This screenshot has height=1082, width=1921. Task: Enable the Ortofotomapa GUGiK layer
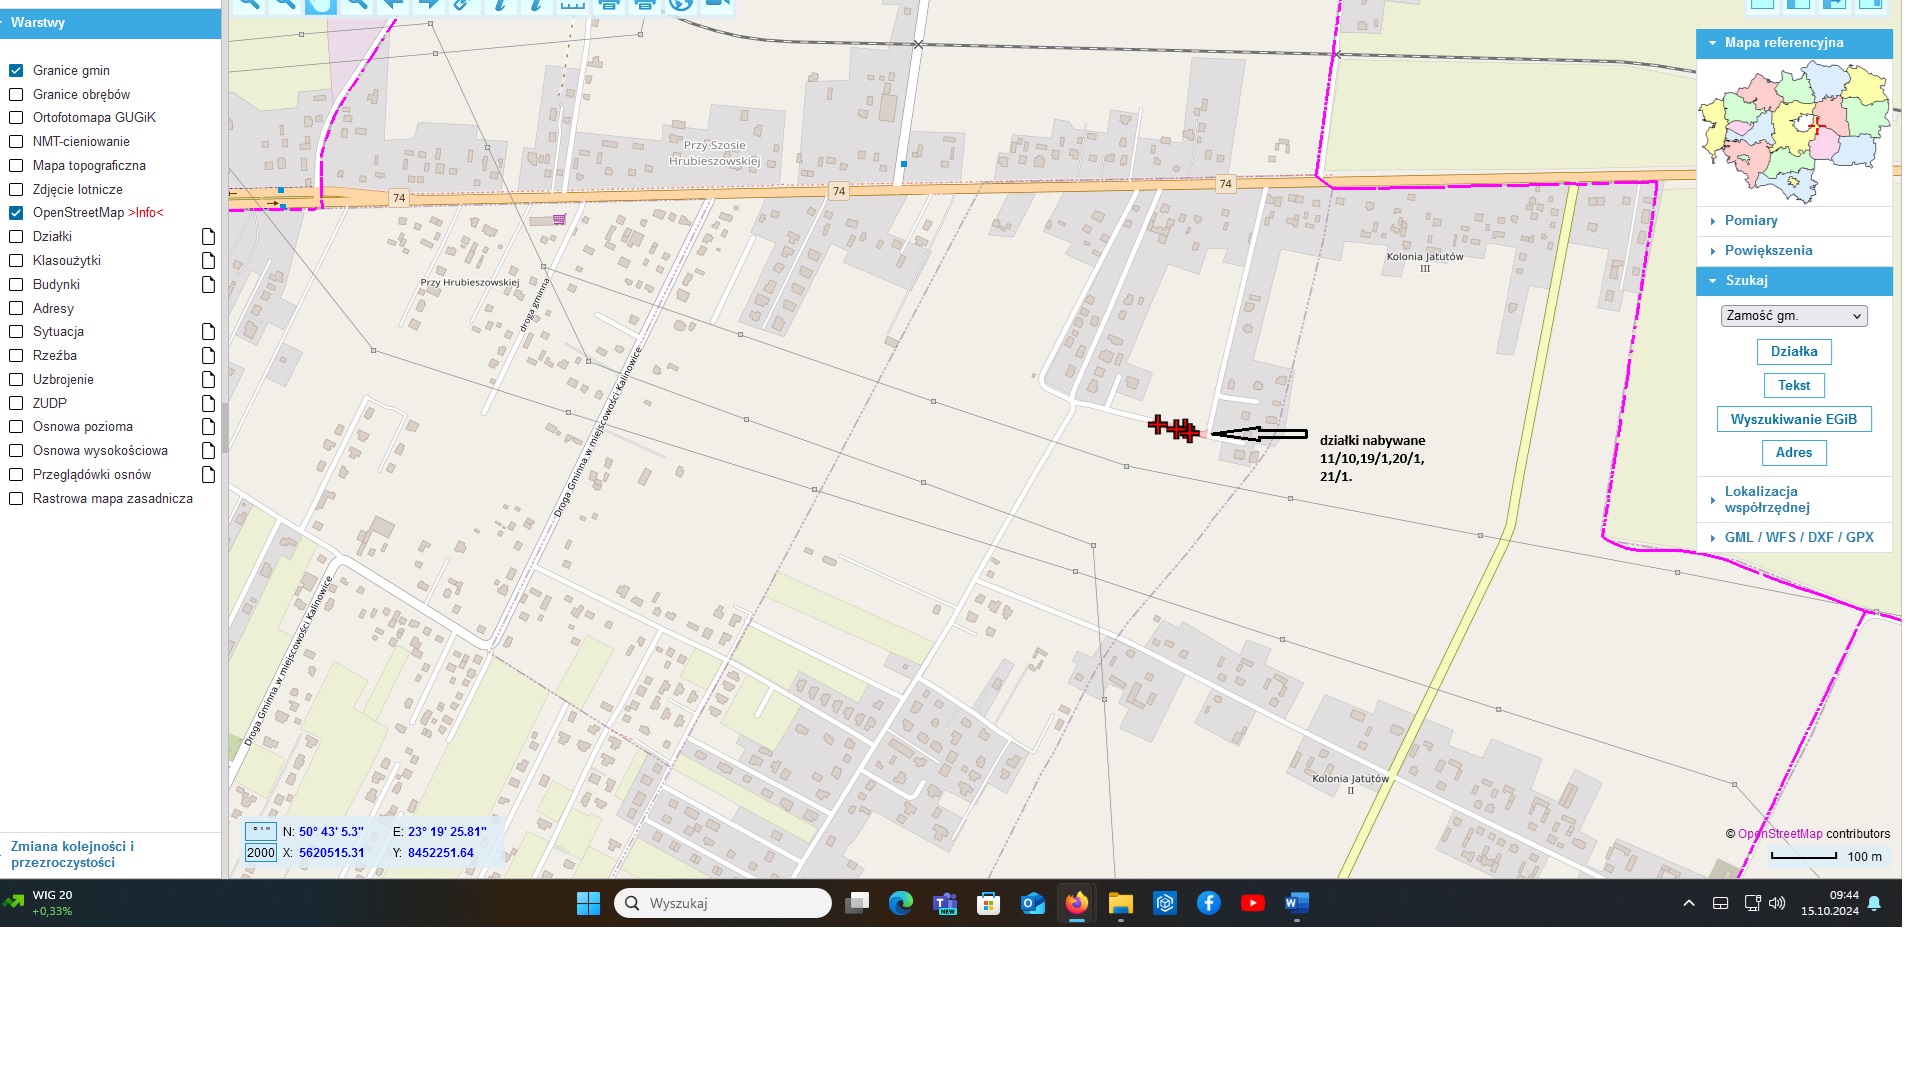16,118
